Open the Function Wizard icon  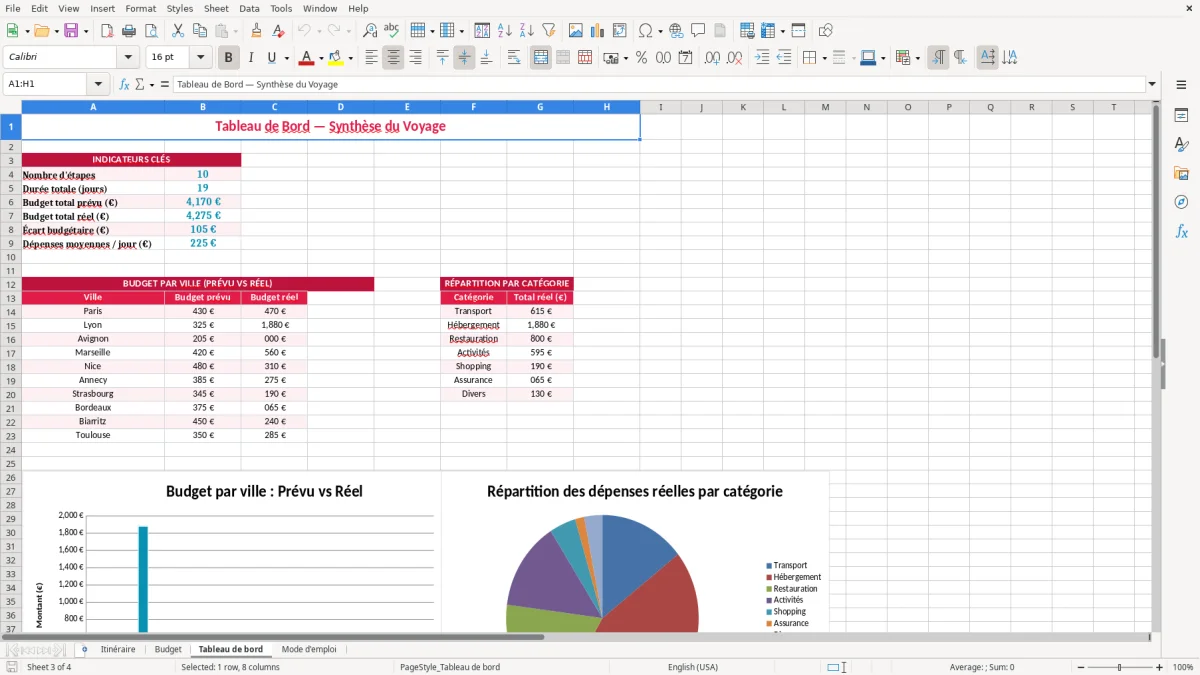pos(125,85)
